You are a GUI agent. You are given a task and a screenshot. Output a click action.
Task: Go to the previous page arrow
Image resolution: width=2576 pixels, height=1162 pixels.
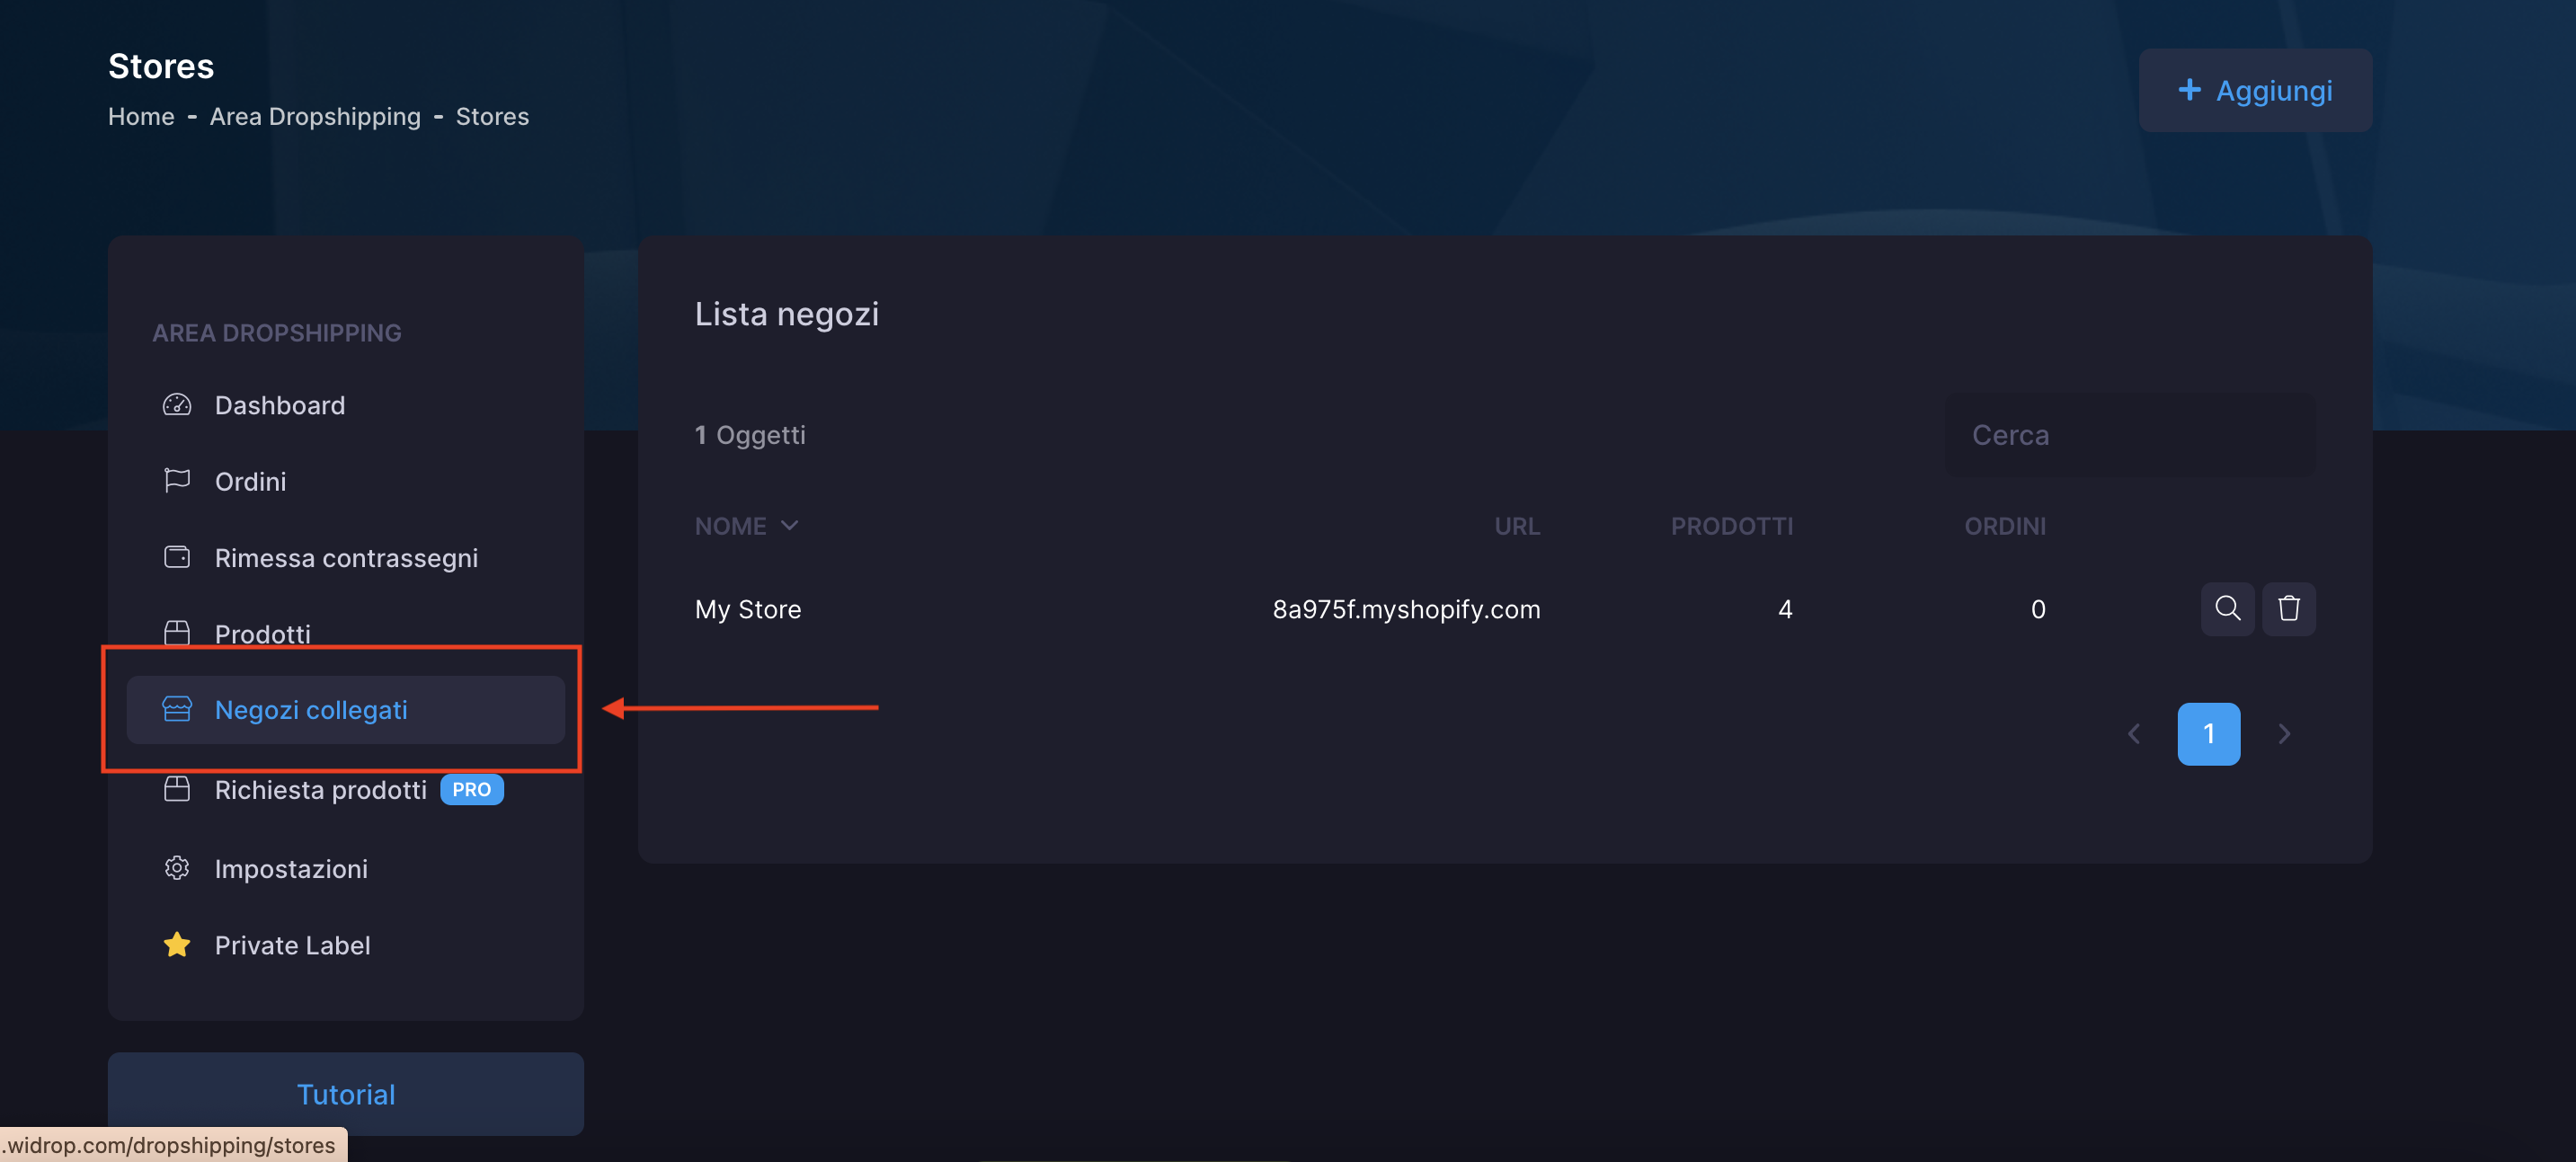[x=2134, y=733]
